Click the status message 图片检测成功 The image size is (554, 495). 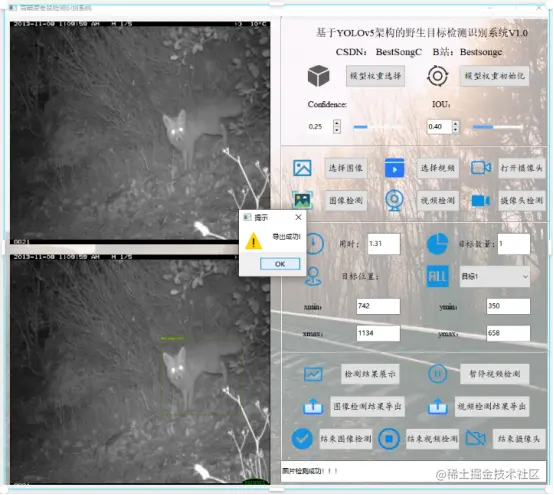click(310, 471)
